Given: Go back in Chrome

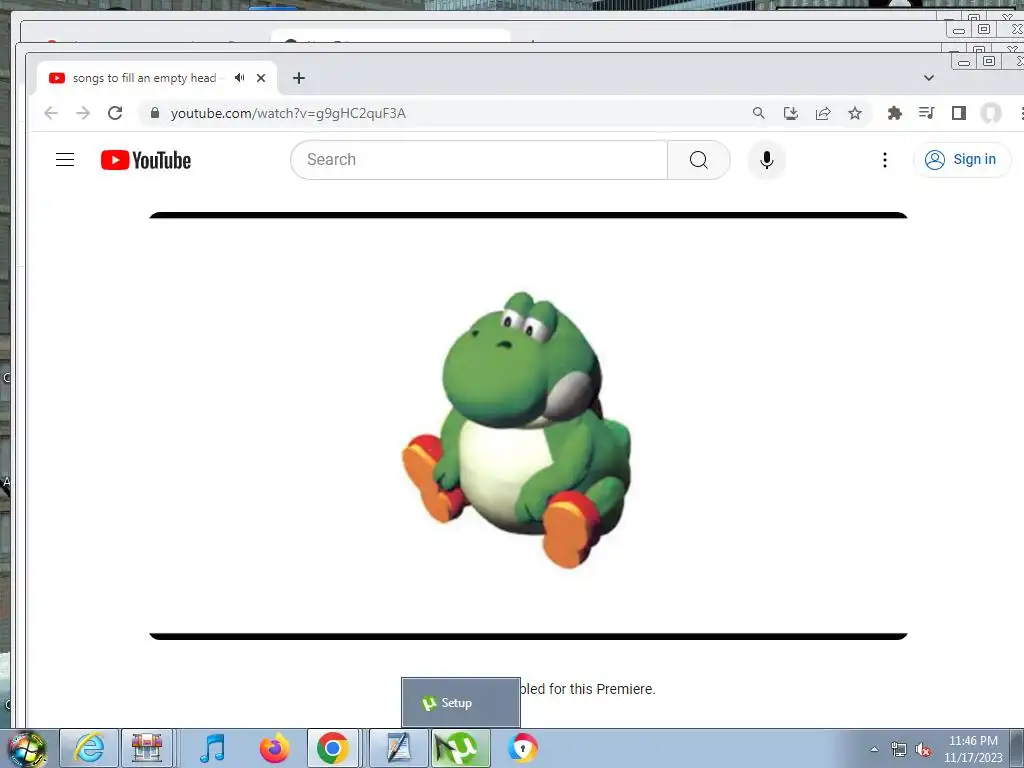Looking at the screenshot, I should (x=51, y=113).
